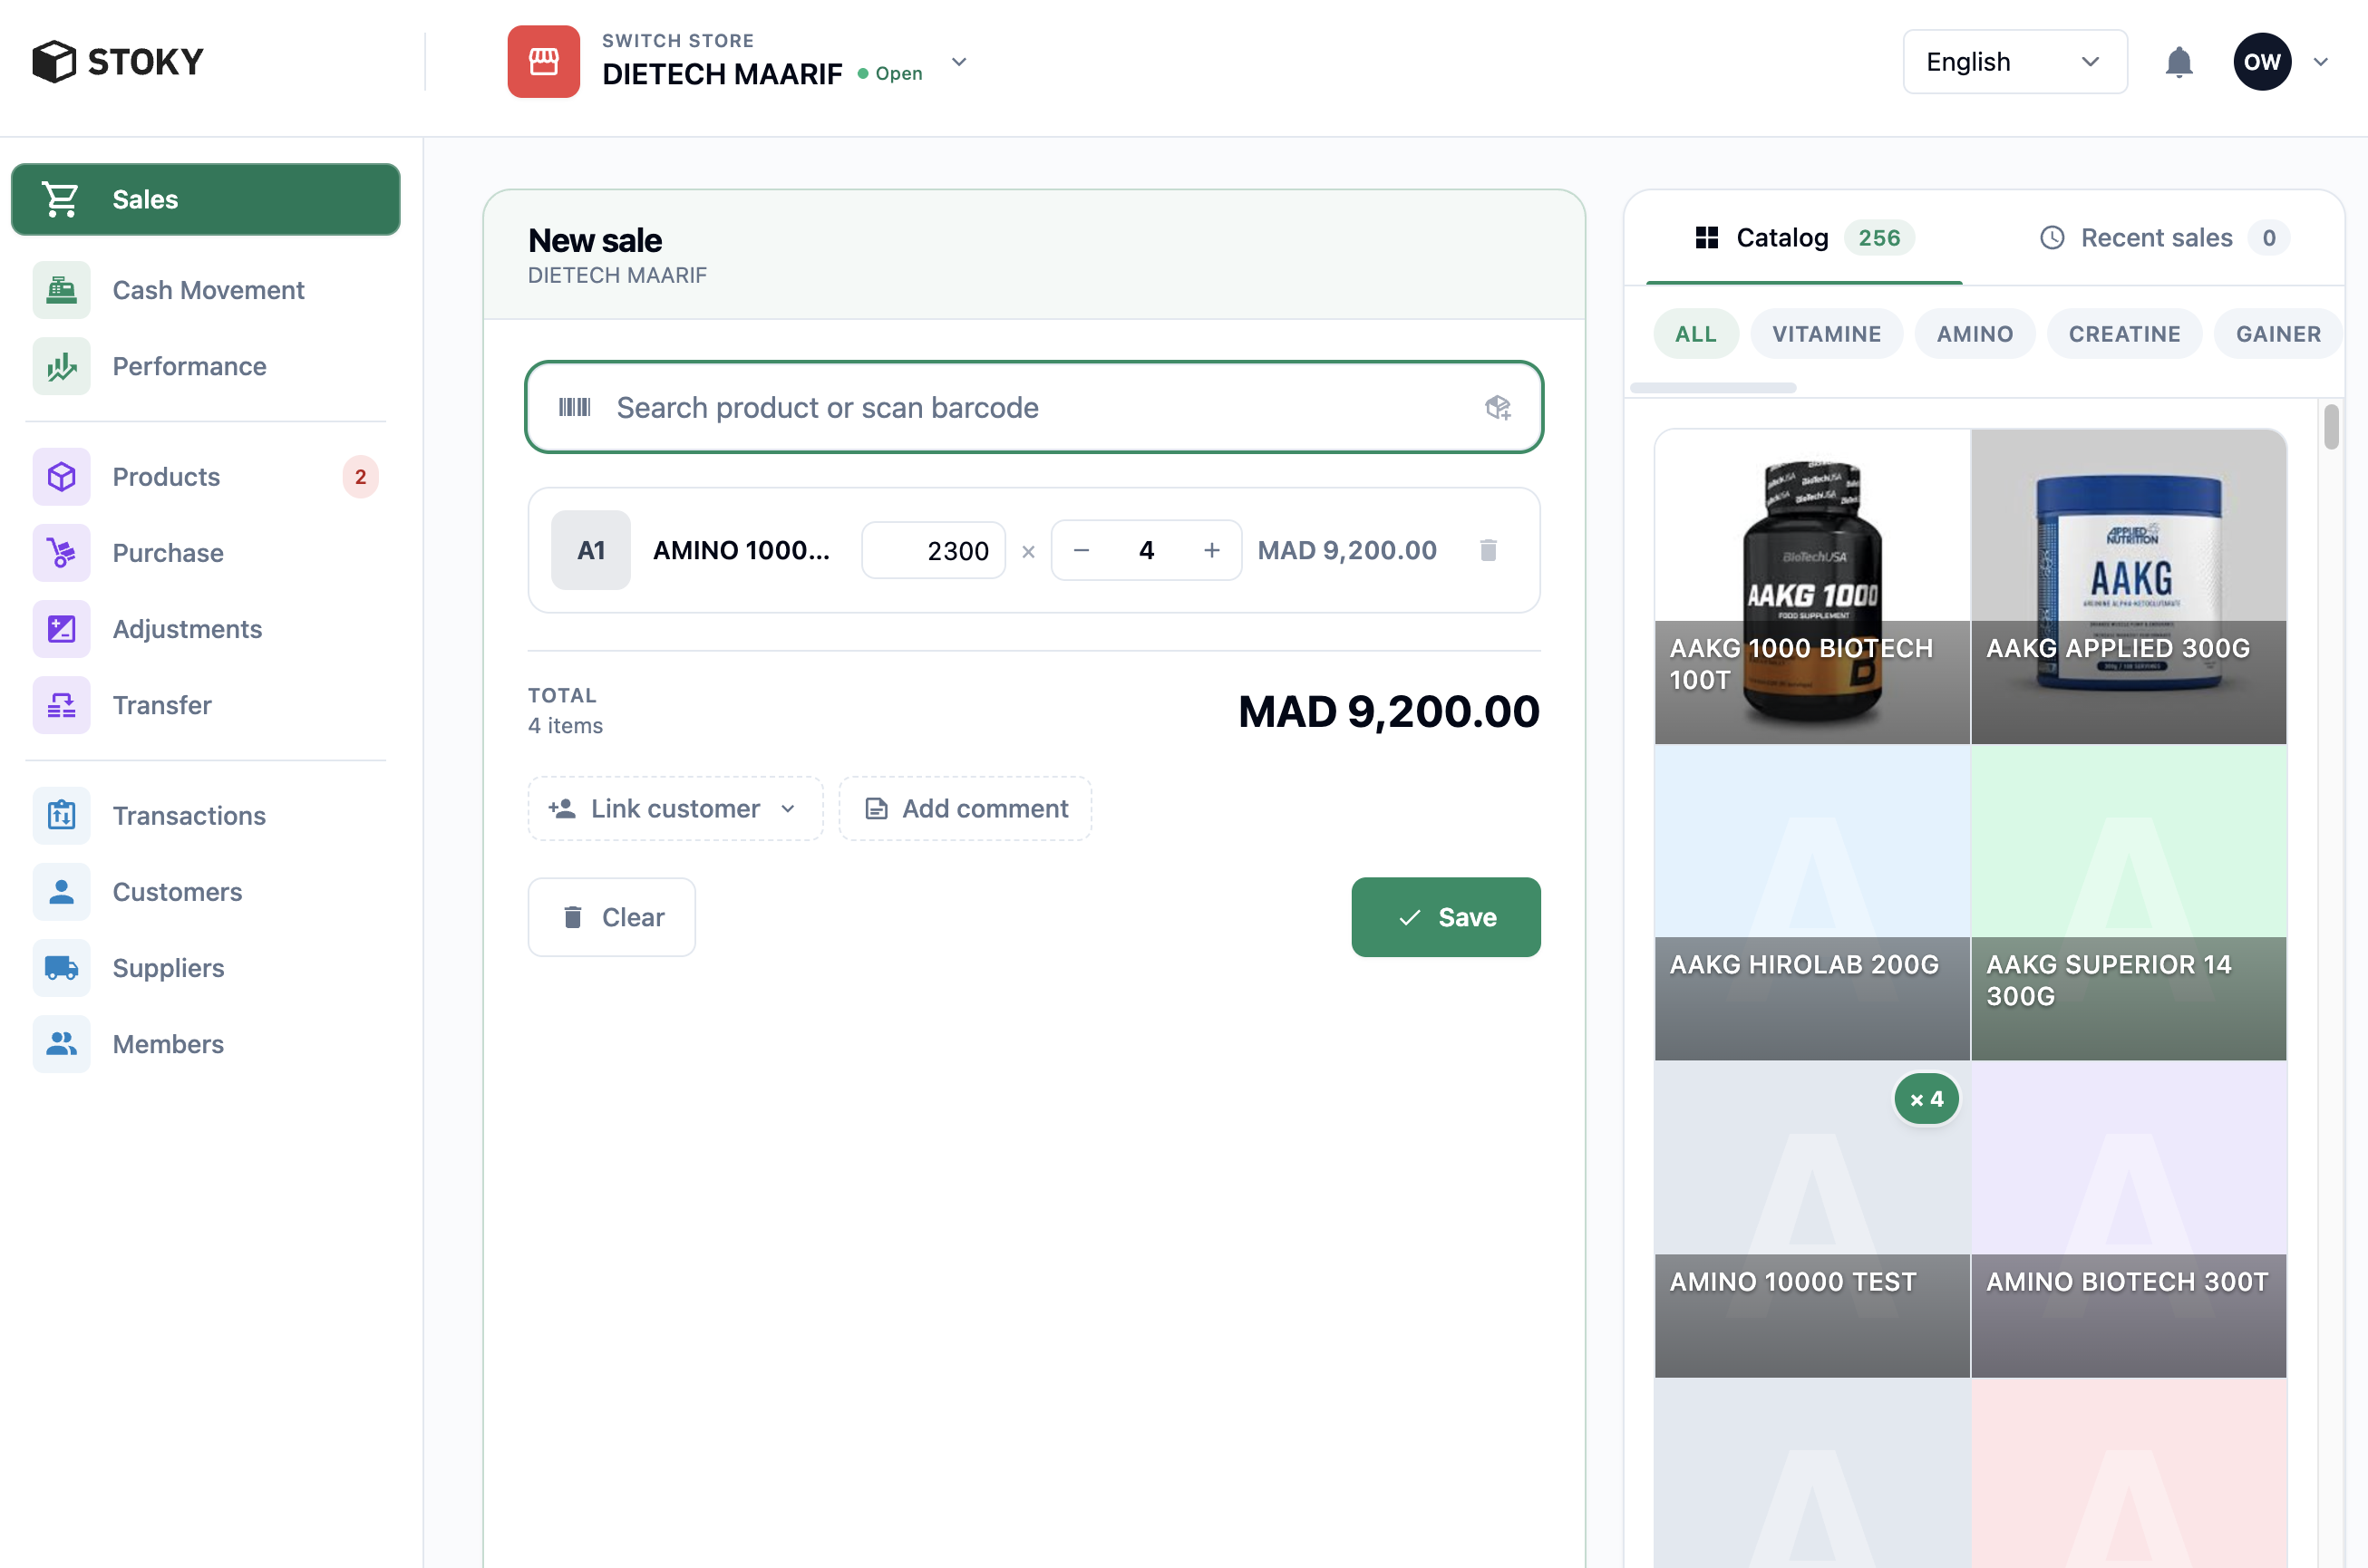Screen dimensions: 2368x1568
Task: Click the Cash Movement register icon
Action: tap(61, 290)
